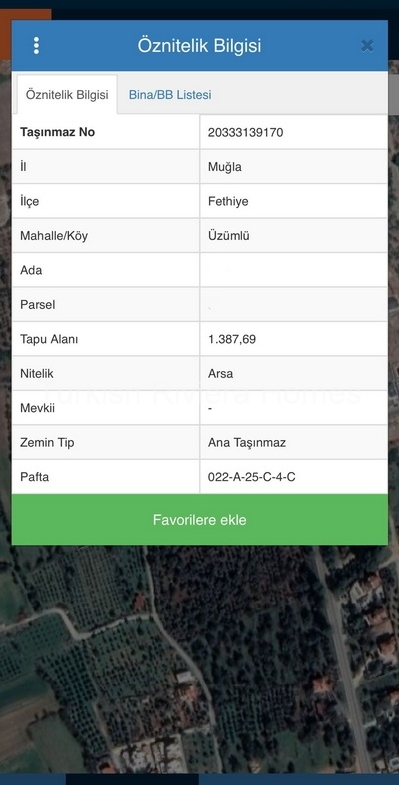Close the Öznitelik Bilgisi dialog
Screen dimensions: 399x785
[367, 46]
